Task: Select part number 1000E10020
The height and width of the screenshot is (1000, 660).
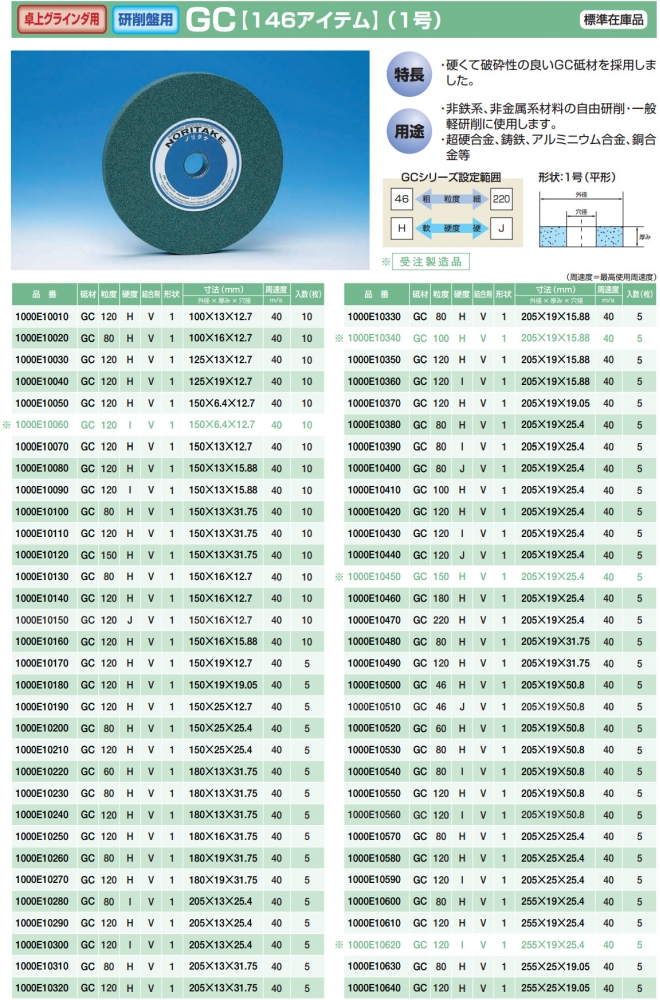Action: [x=42, y=338]
